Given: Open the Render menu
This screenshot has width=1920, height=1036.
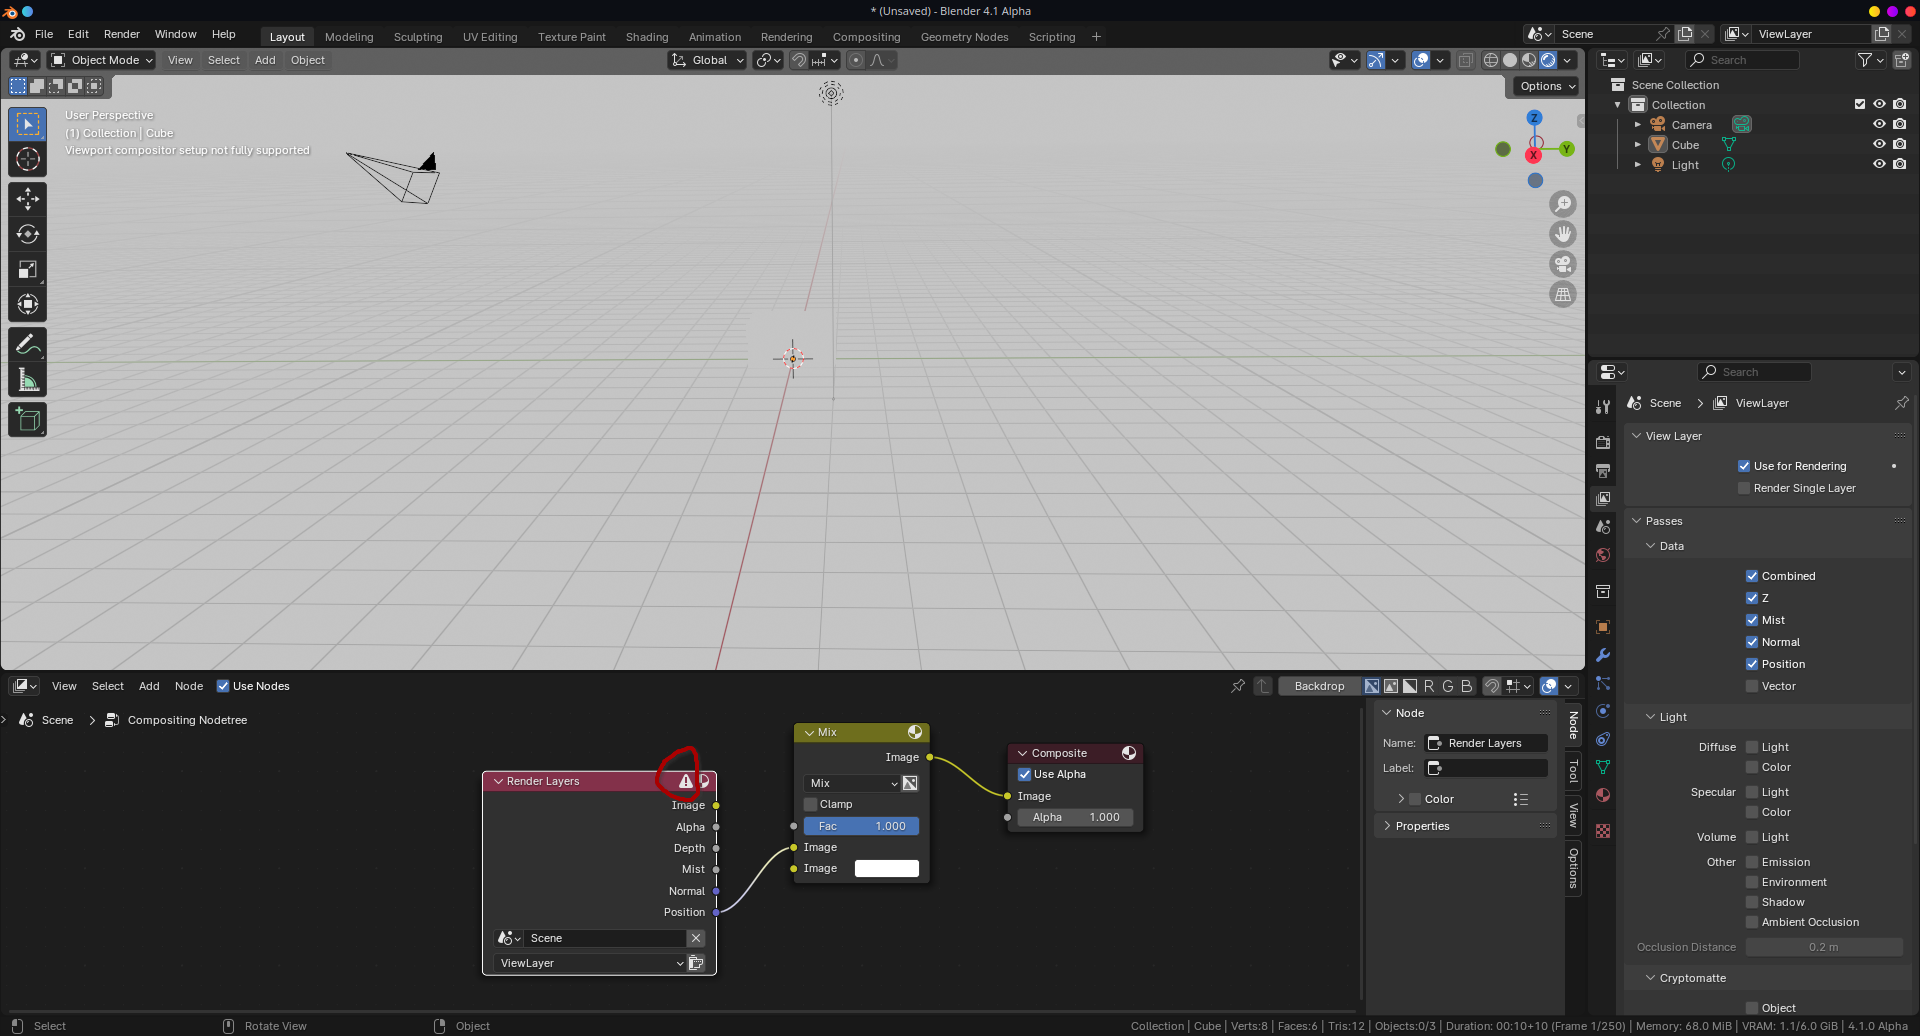Looking at the screenshot, I should (x=122, y=34).
